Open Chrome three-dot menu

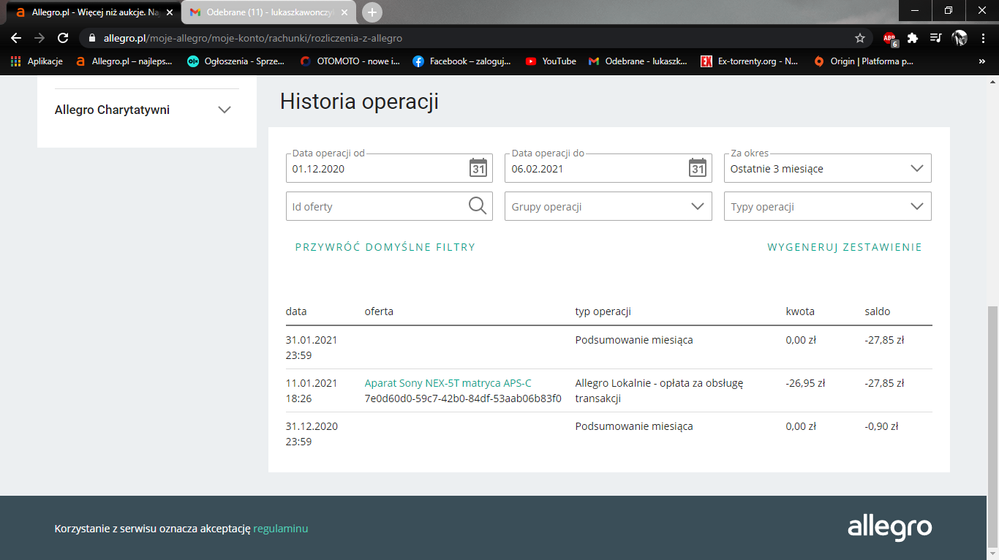tap(983, 38)
